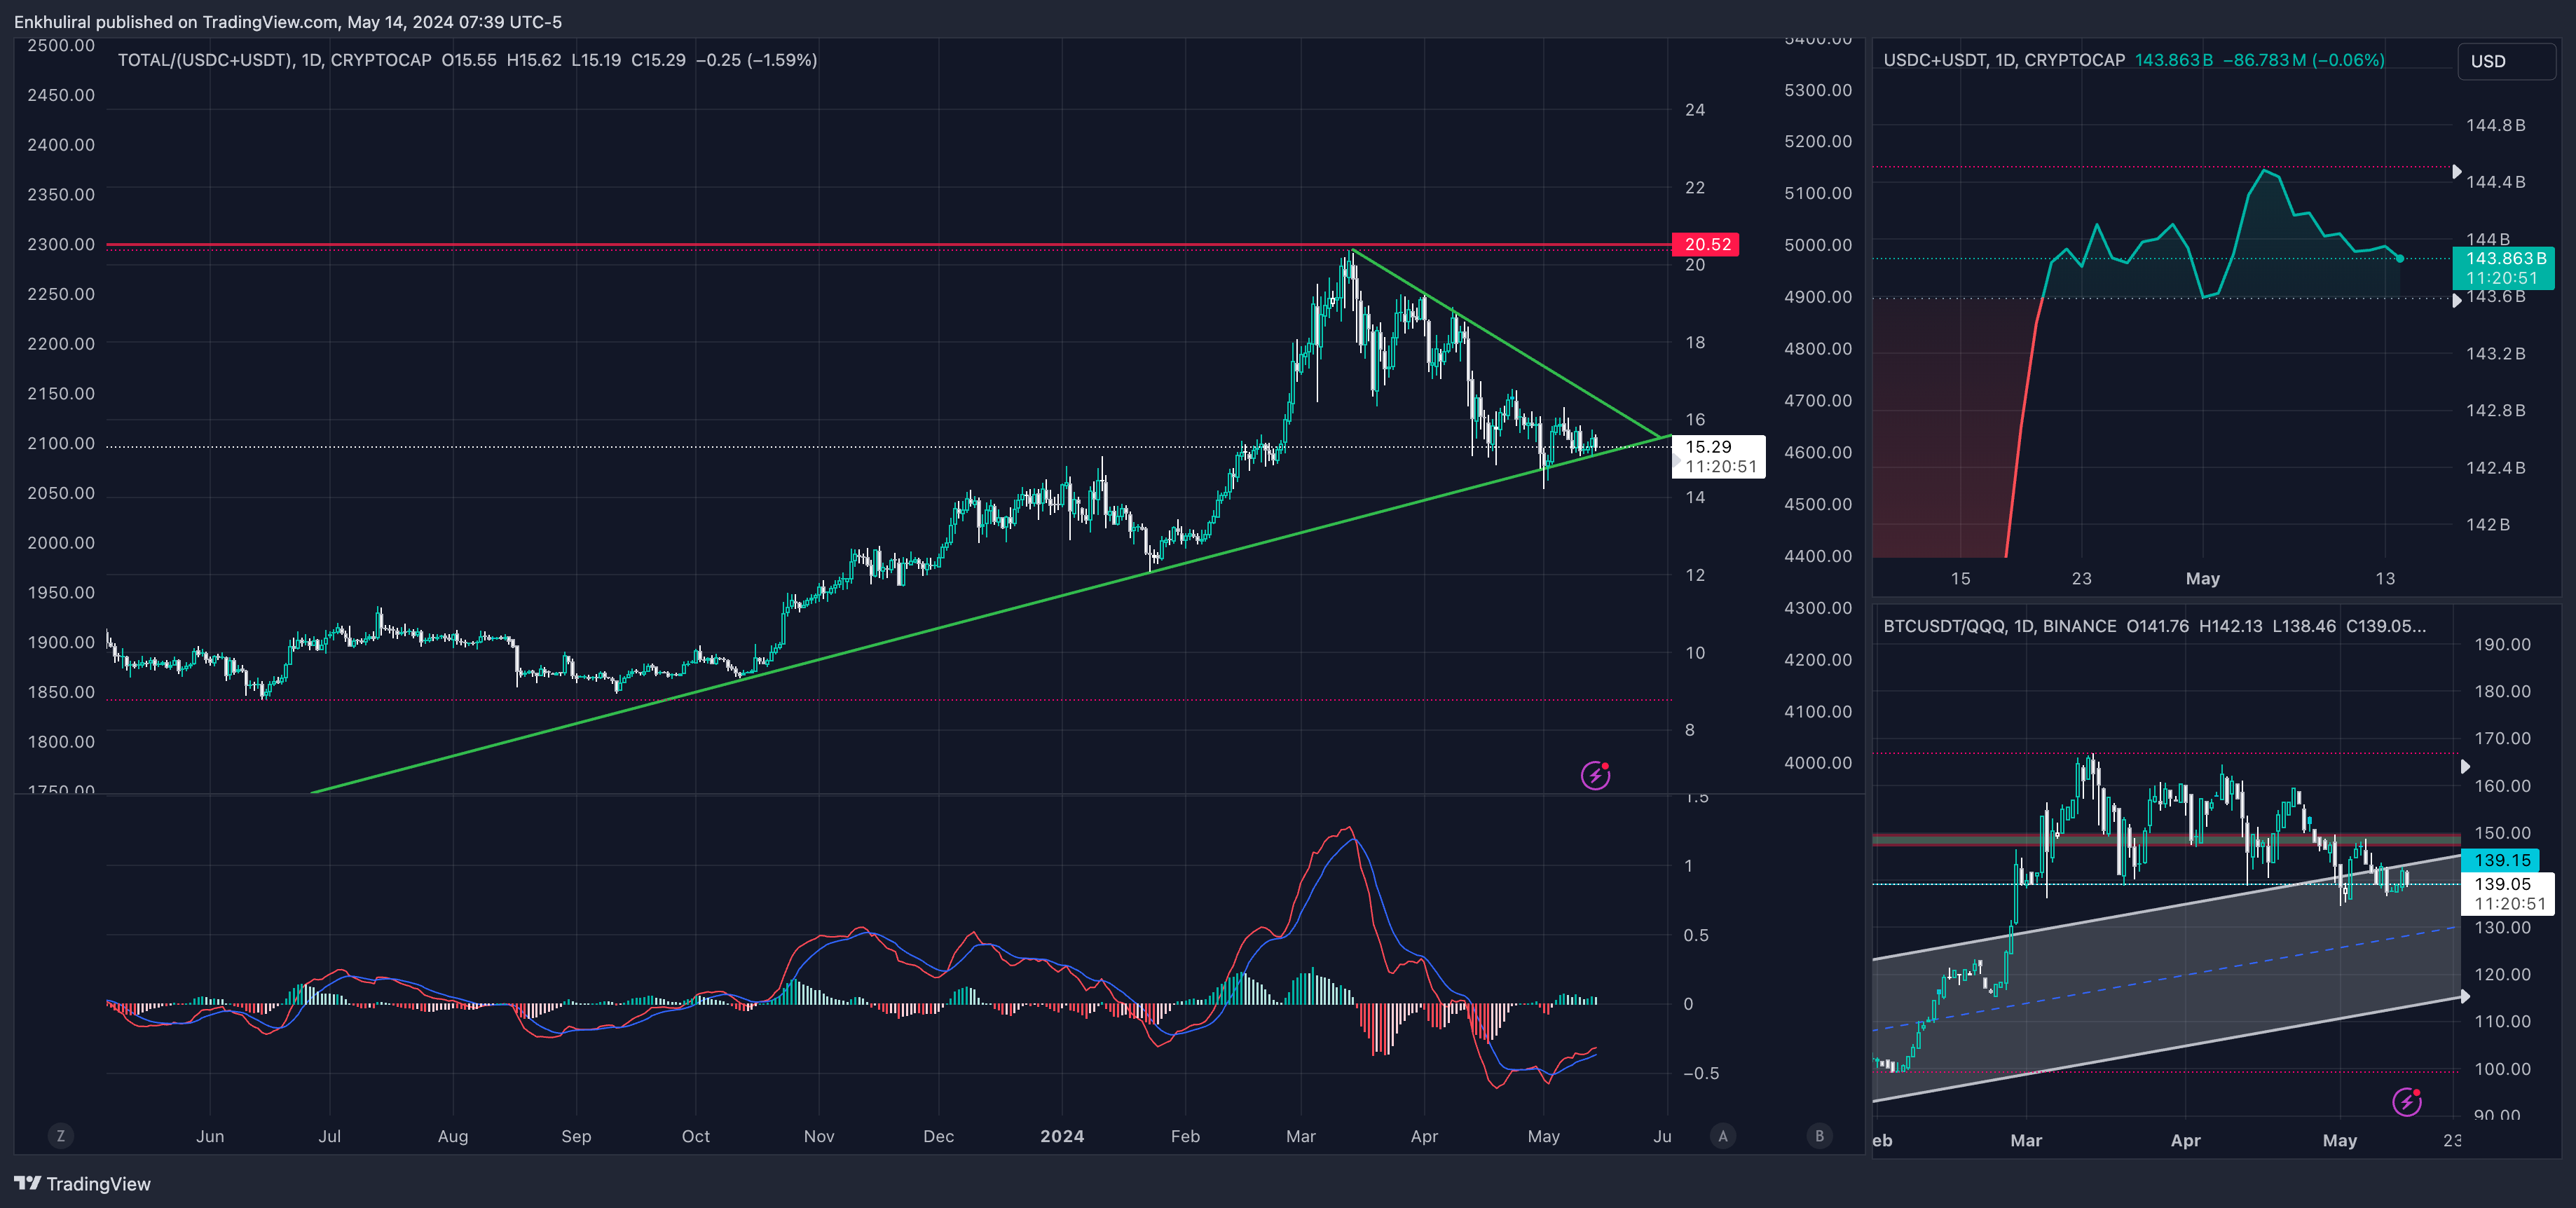Toggle auto scale A button
The height and width of the screenshot is (1208, 2576).
[1722, 1136]
